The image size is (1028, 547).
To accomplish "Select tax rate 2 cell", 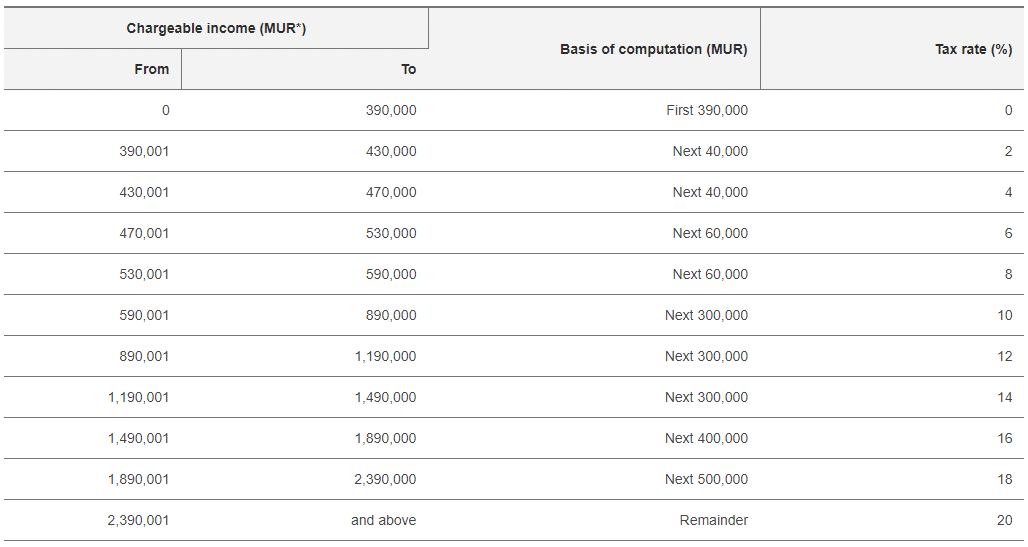I will pyautogui.click(x=892, y=152).
